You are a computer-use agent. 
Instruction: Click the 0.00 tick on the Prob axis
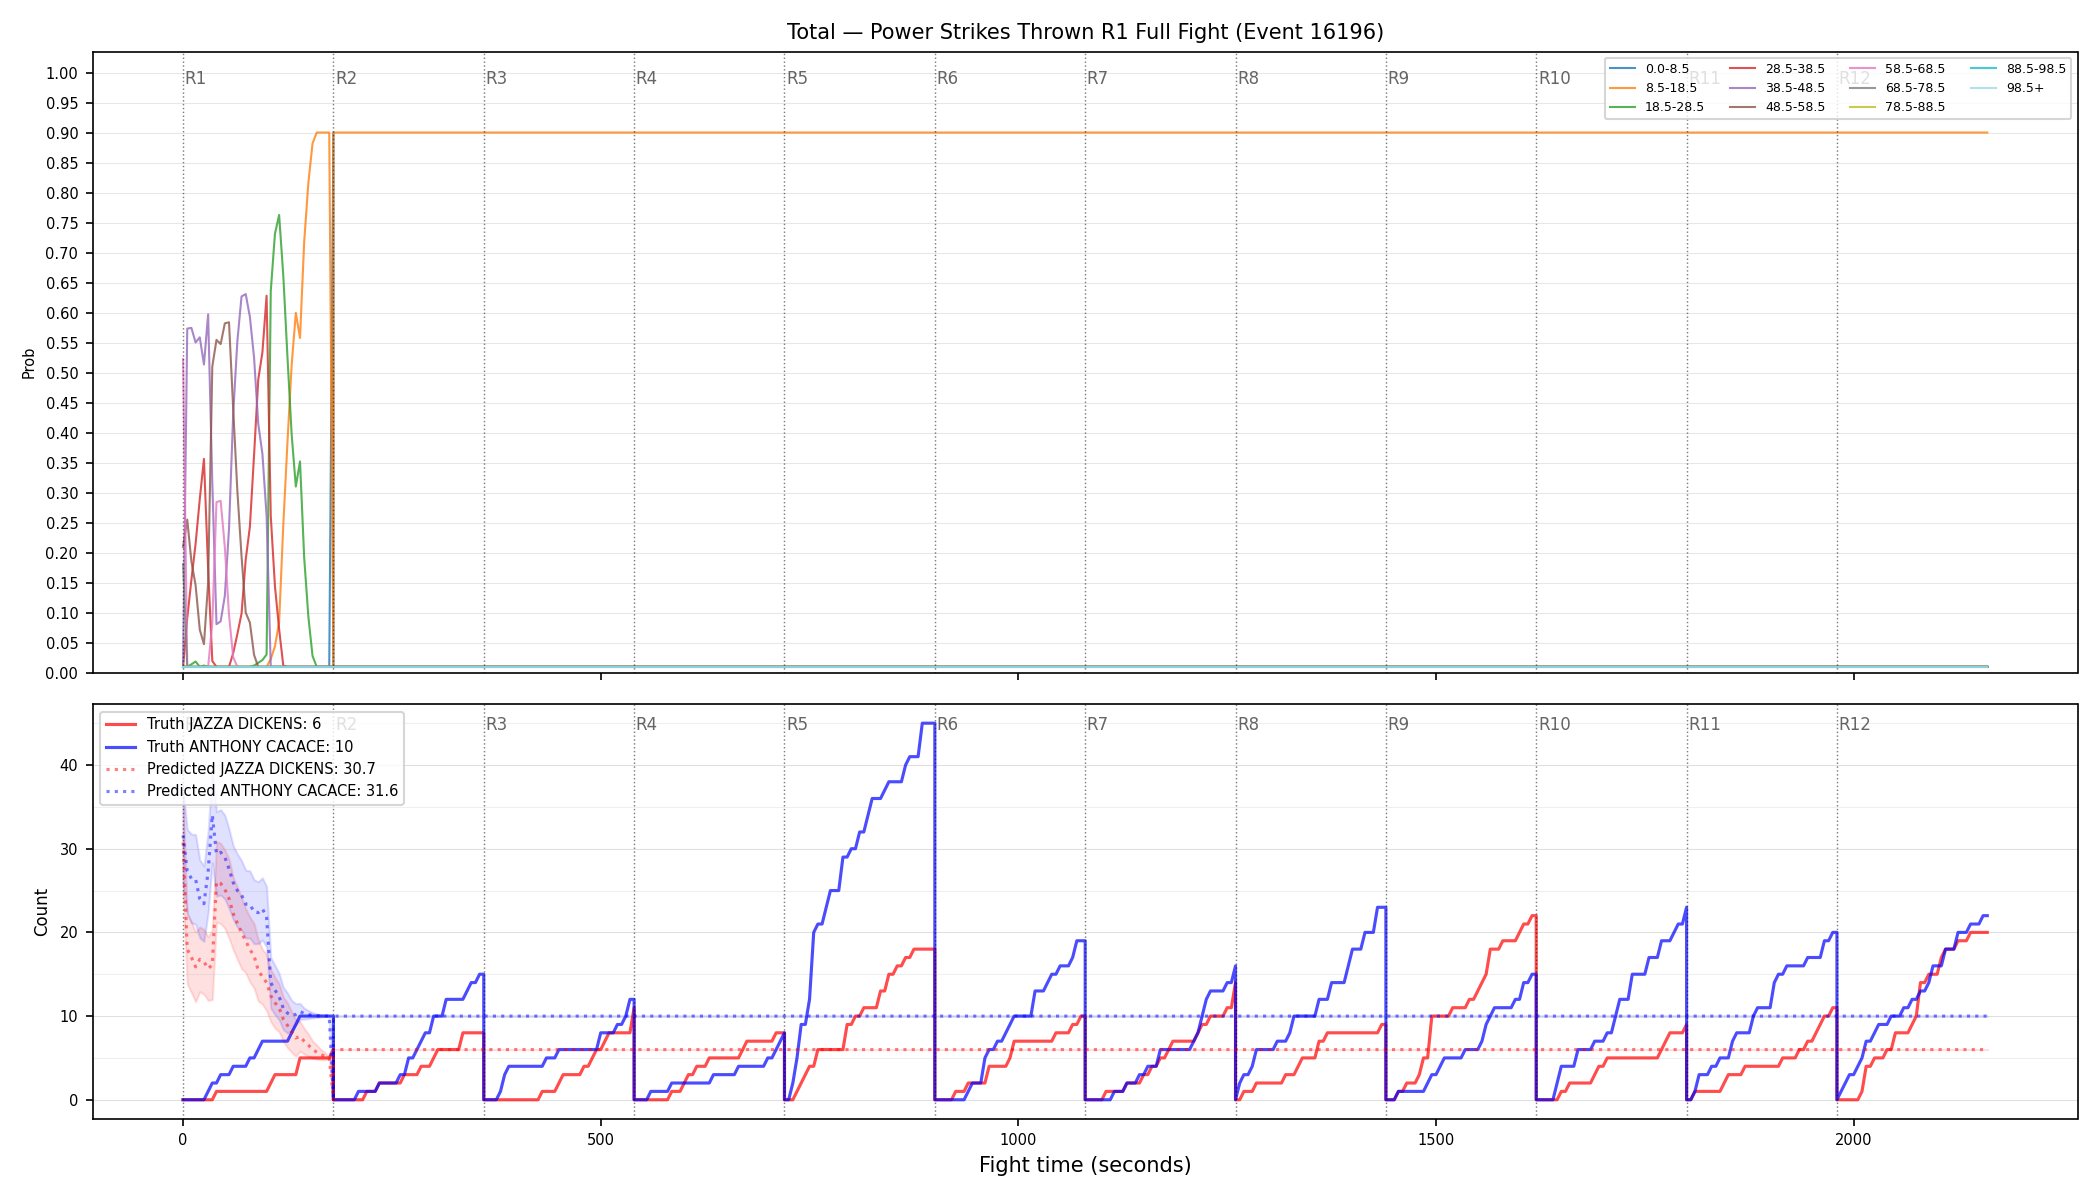point(62,673)
